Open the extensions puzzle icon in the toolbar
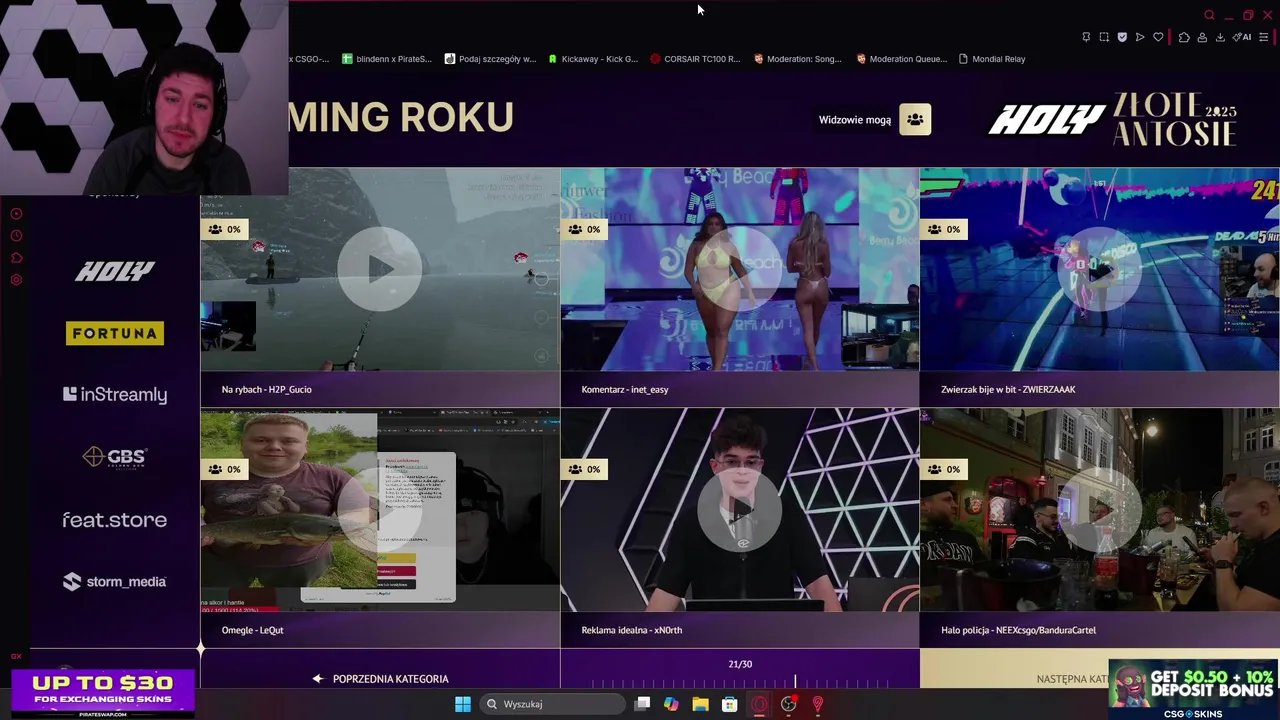The image size is (1280, 720). pos(1184,37)
